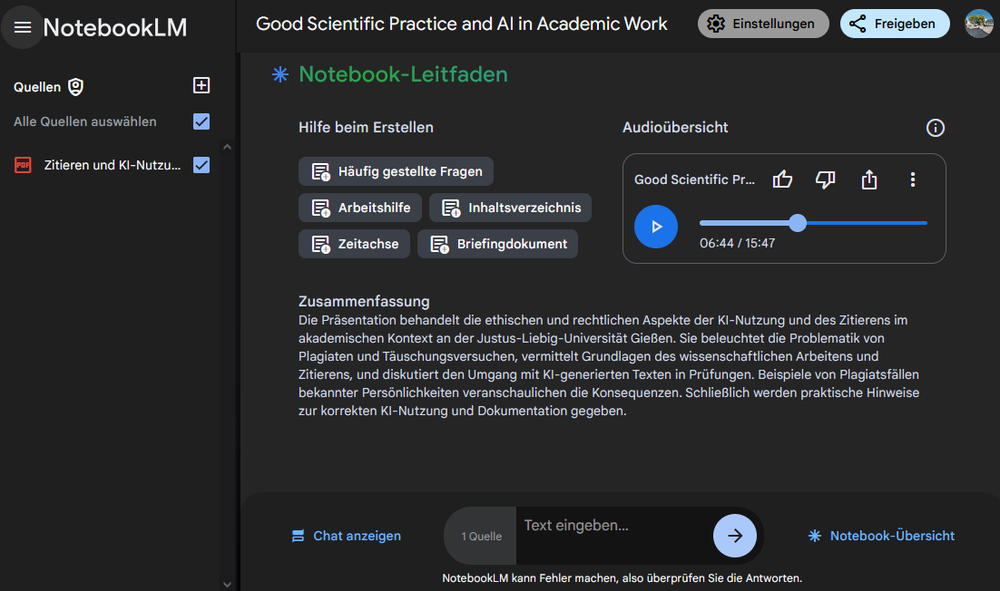Toggle the Alle Quellen auswählen checkbox

(202, 121)
